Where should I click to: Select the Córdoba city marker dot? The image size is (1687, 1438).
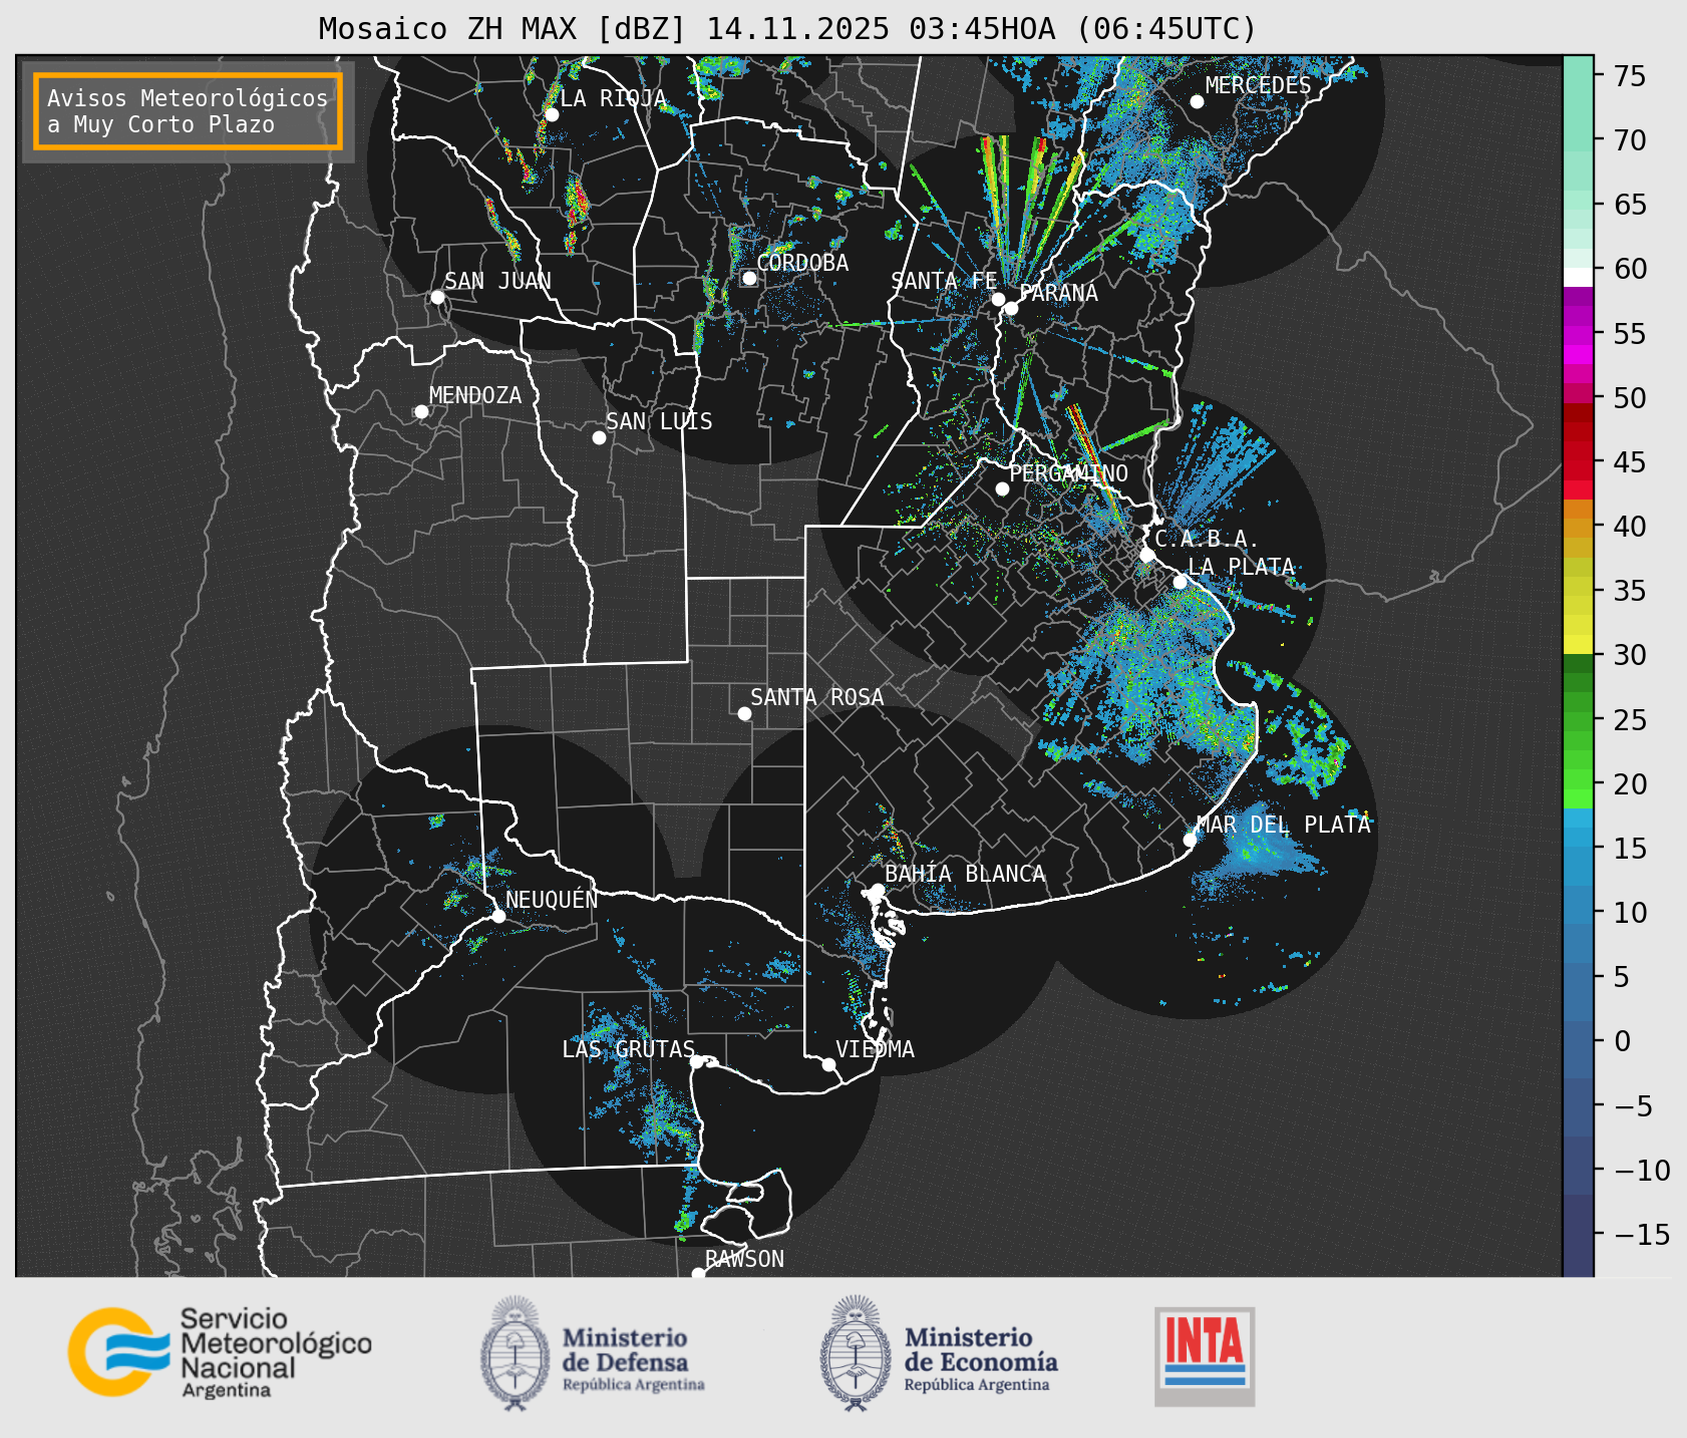pyautogui.click(x=749, y=278)
